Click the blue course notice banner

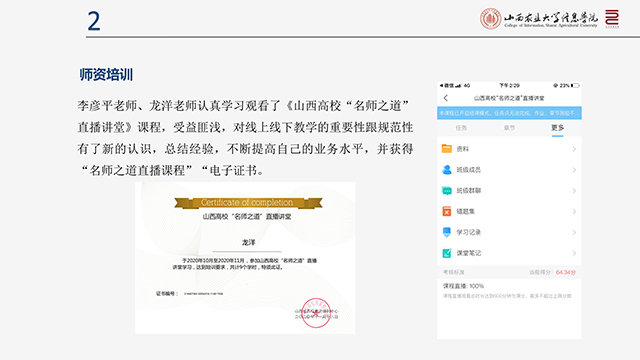click(x=509, y=113)
